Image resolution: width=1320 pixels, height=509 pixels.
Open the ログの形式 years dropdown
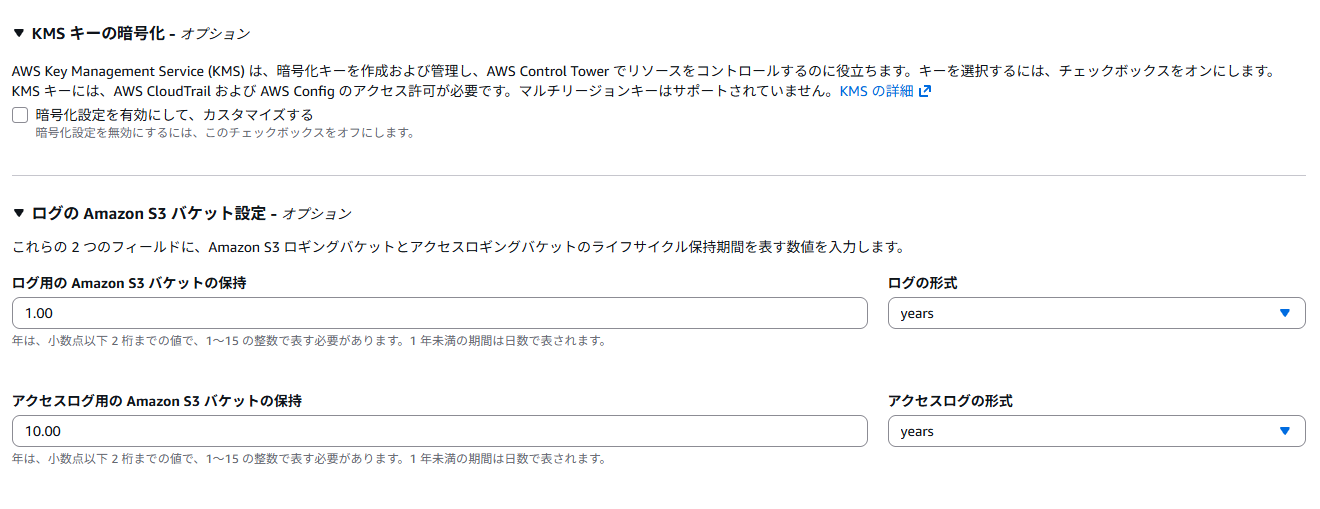pos(1096,313)
